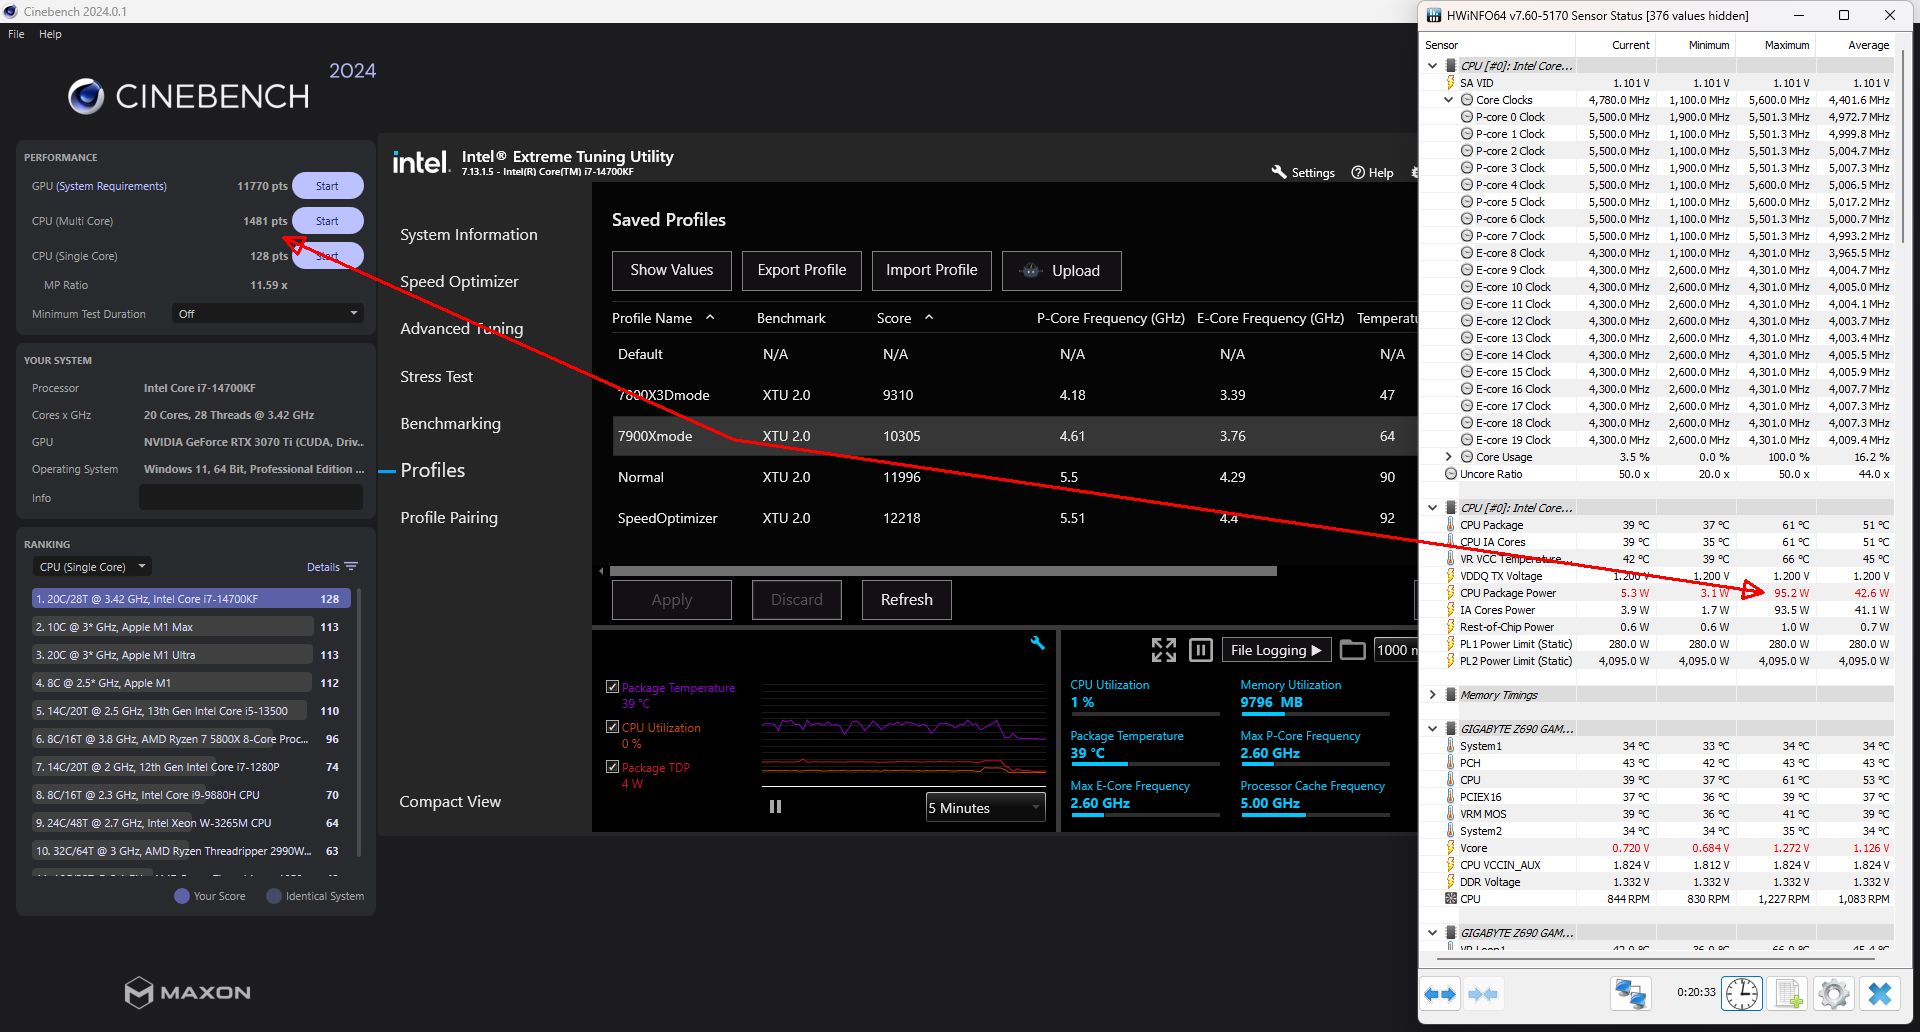Pause the XTU graph below the chart

point(775,807)
